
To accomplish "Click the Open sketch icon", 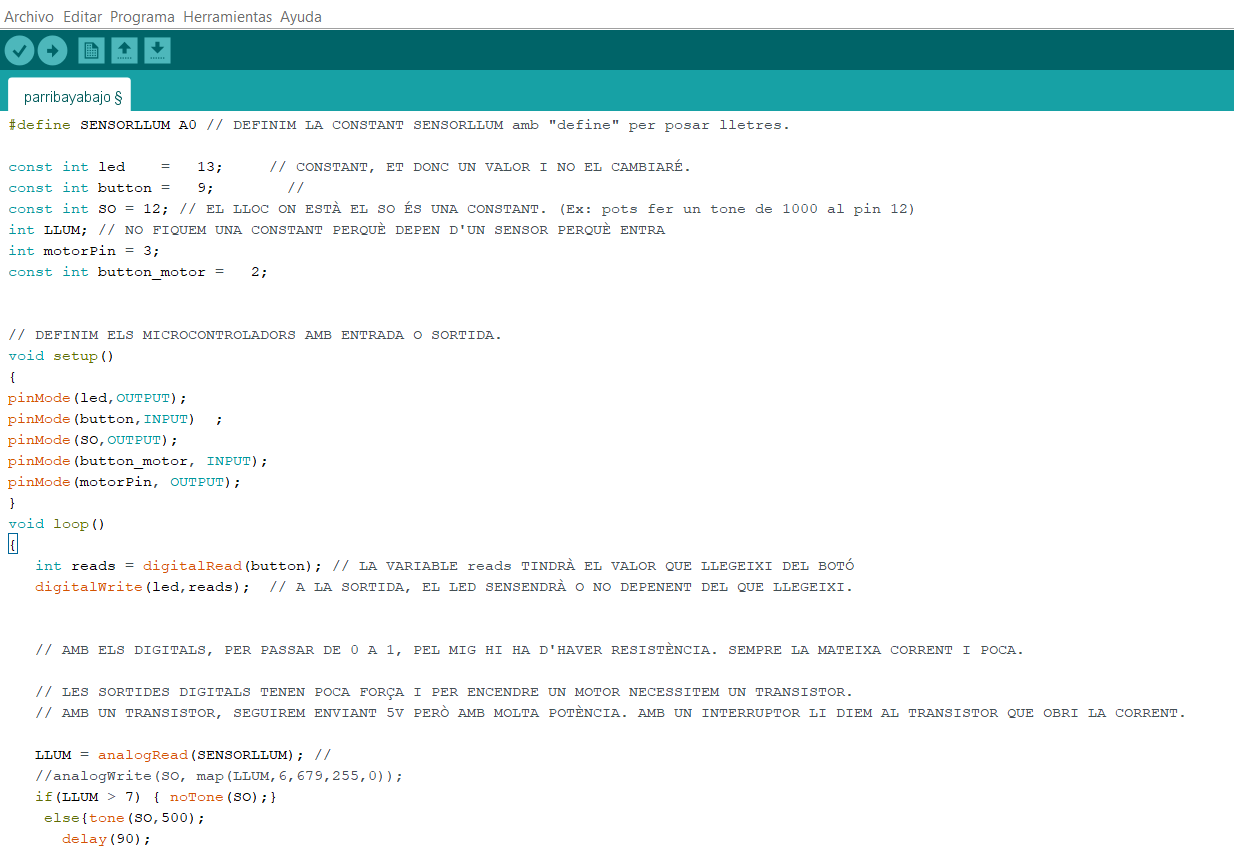I will (x=124, y=50).
